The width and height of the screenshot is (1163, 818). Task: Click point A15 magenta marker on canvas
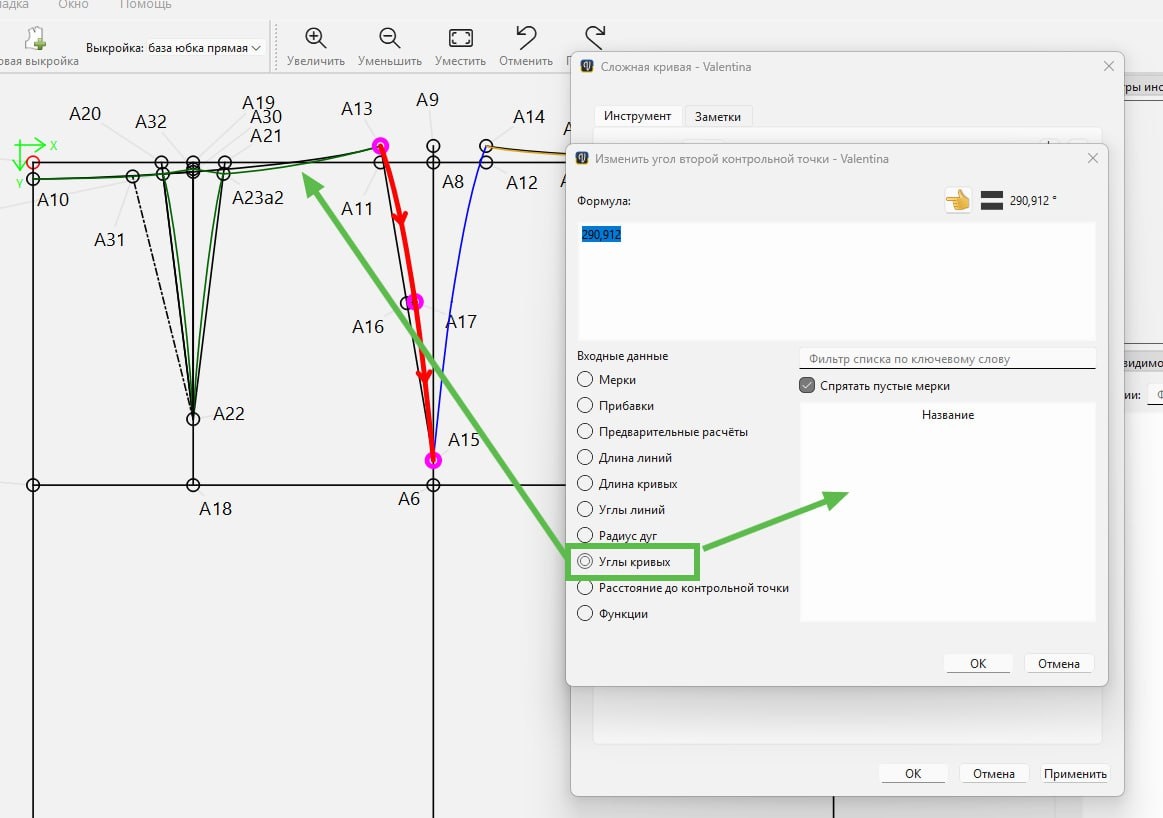[x=433, y=461]
